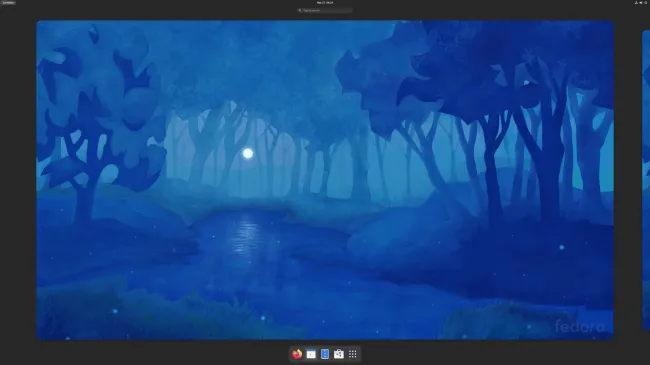Launch the Software shopping bag app

point(339,354)
